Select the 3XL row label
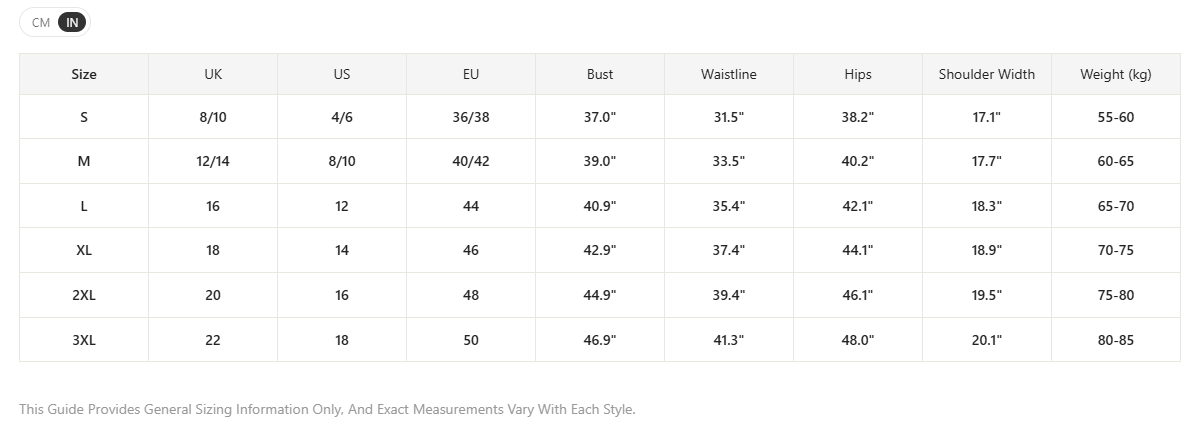 pos(84,340)
